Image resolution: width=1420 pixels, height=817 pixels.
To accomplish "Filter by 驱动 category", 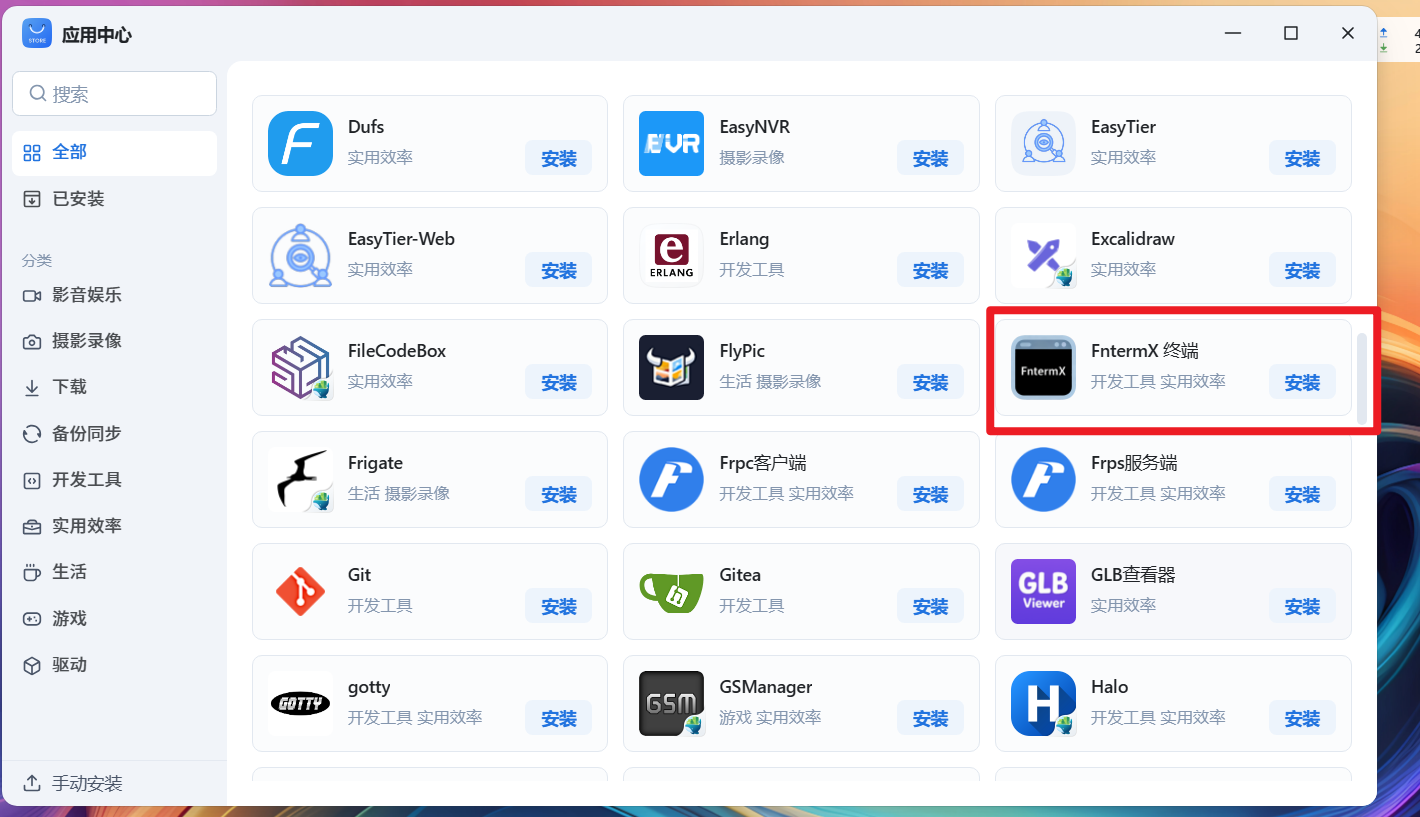I will point(114,665).
